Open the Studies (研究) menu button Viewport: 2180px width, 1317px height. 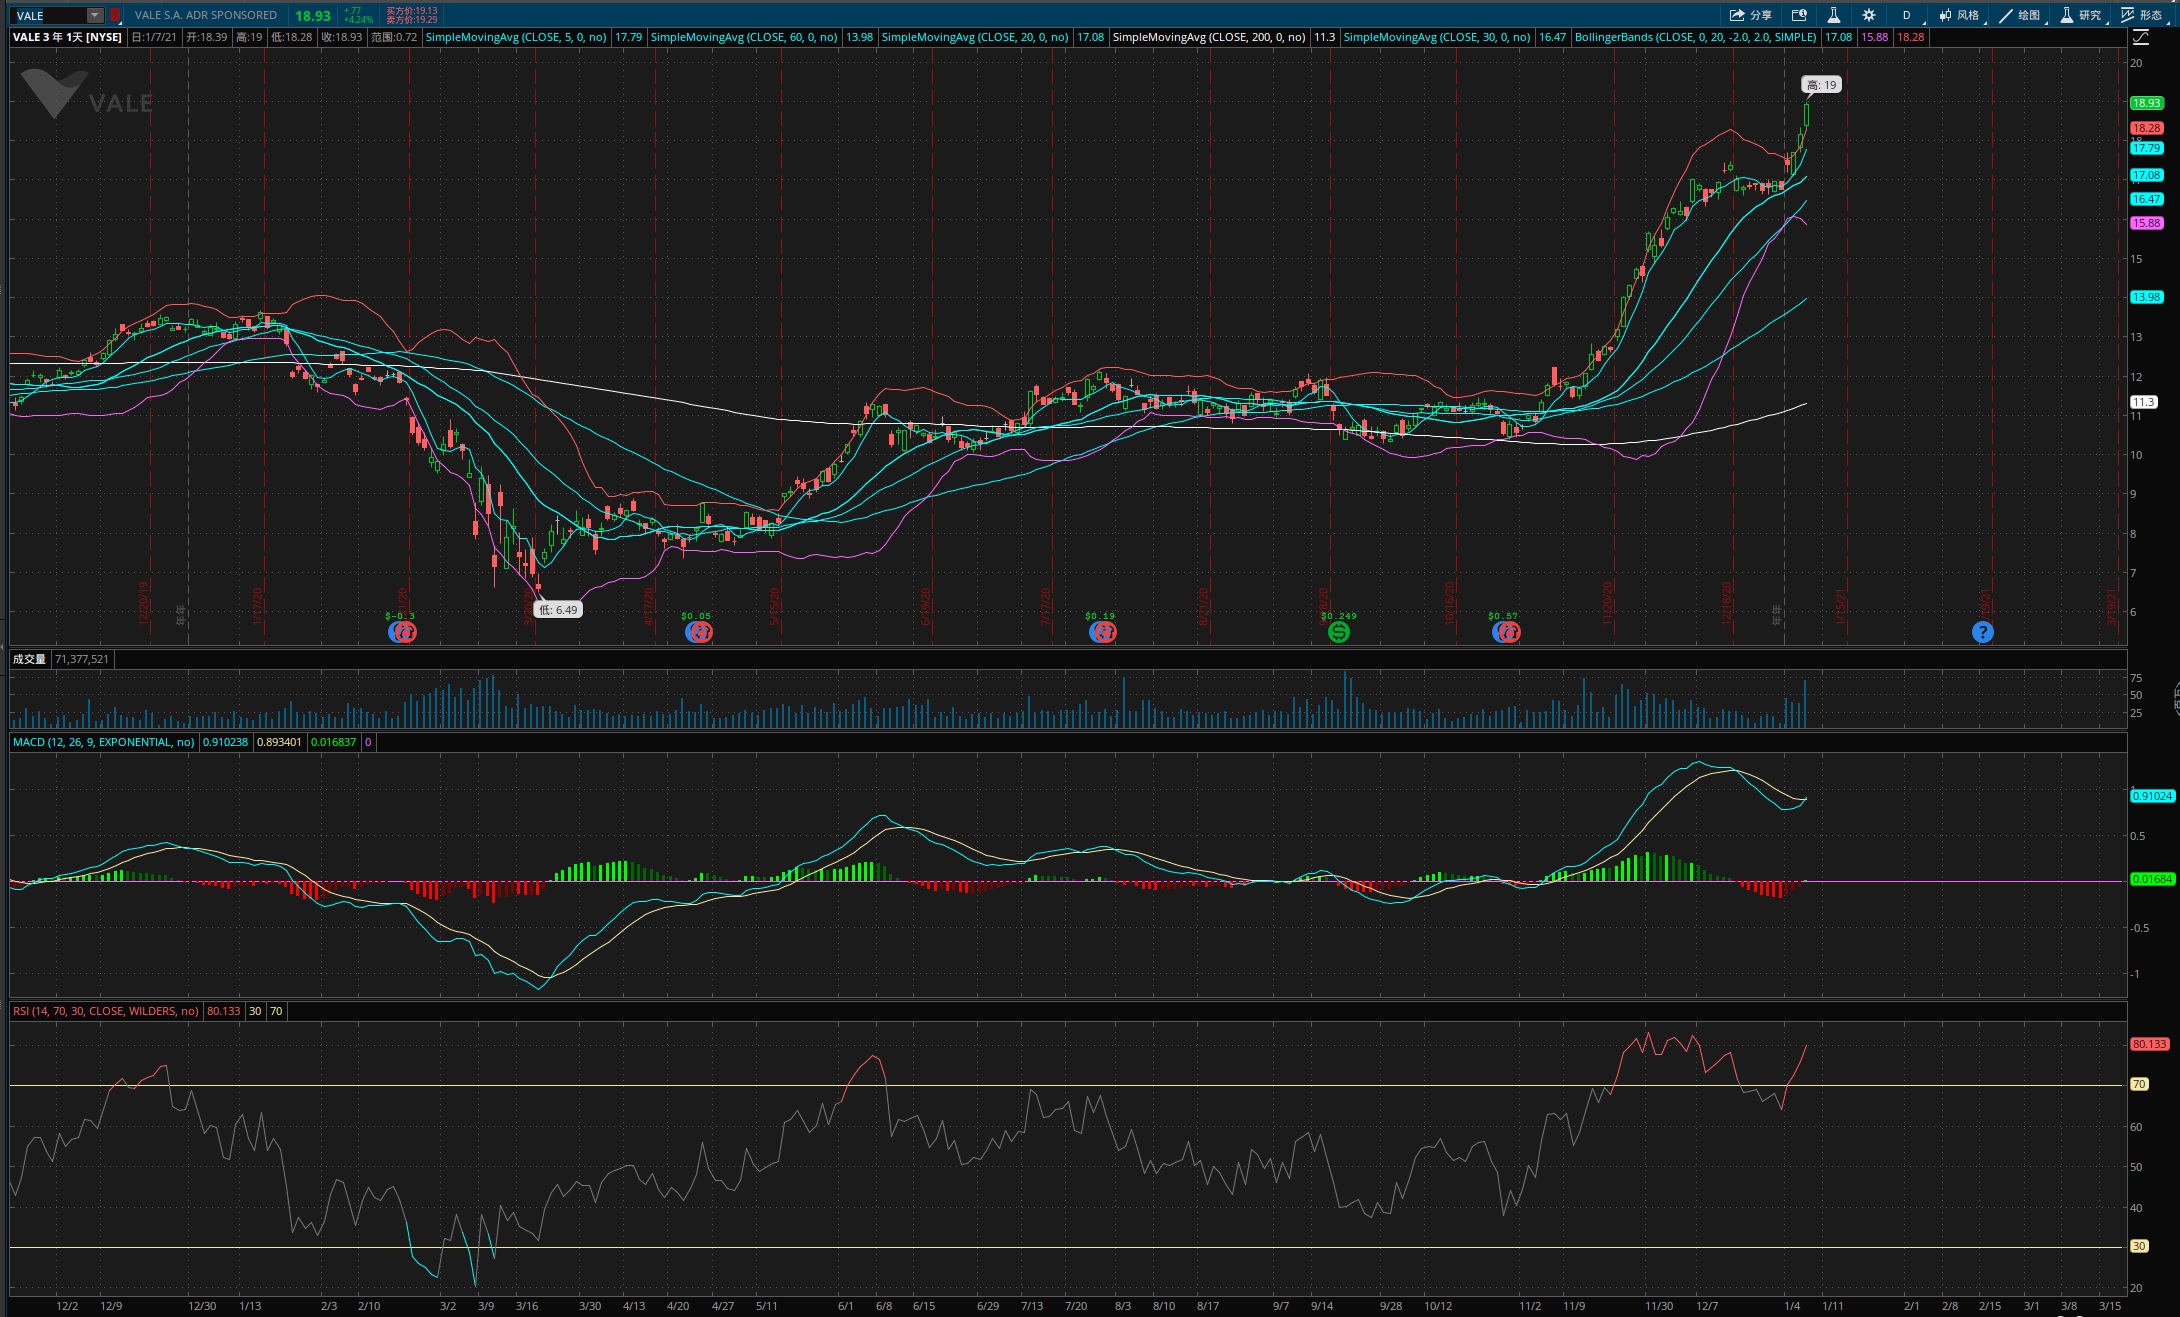tap(2080, 15)
